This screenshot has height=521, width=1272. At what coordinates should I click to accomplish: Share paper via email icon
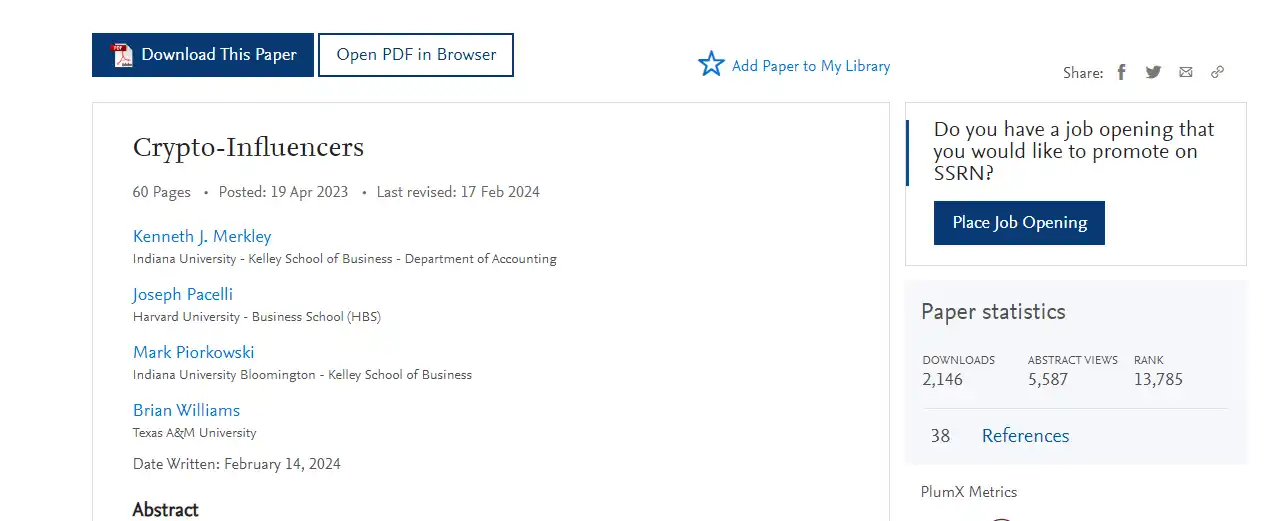click(1185, 72)
